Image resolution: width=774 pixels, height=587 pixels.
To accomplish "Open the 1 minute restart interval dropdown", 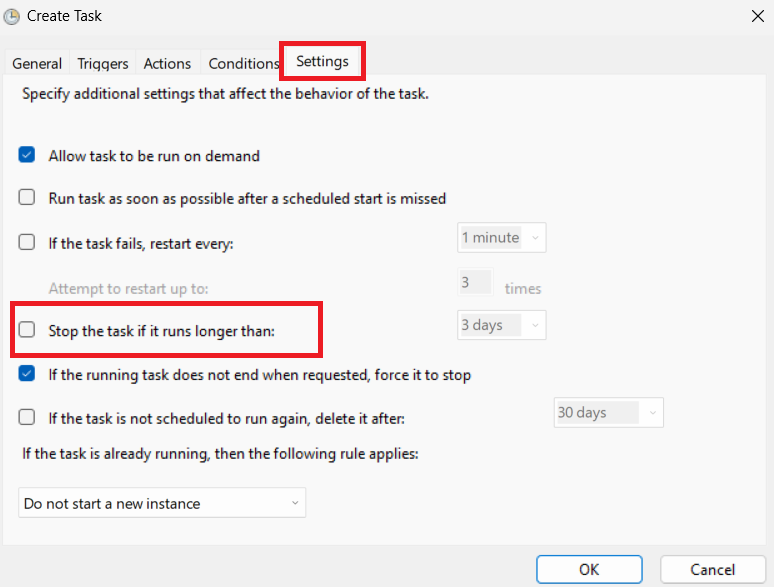I will click(501, 238).
